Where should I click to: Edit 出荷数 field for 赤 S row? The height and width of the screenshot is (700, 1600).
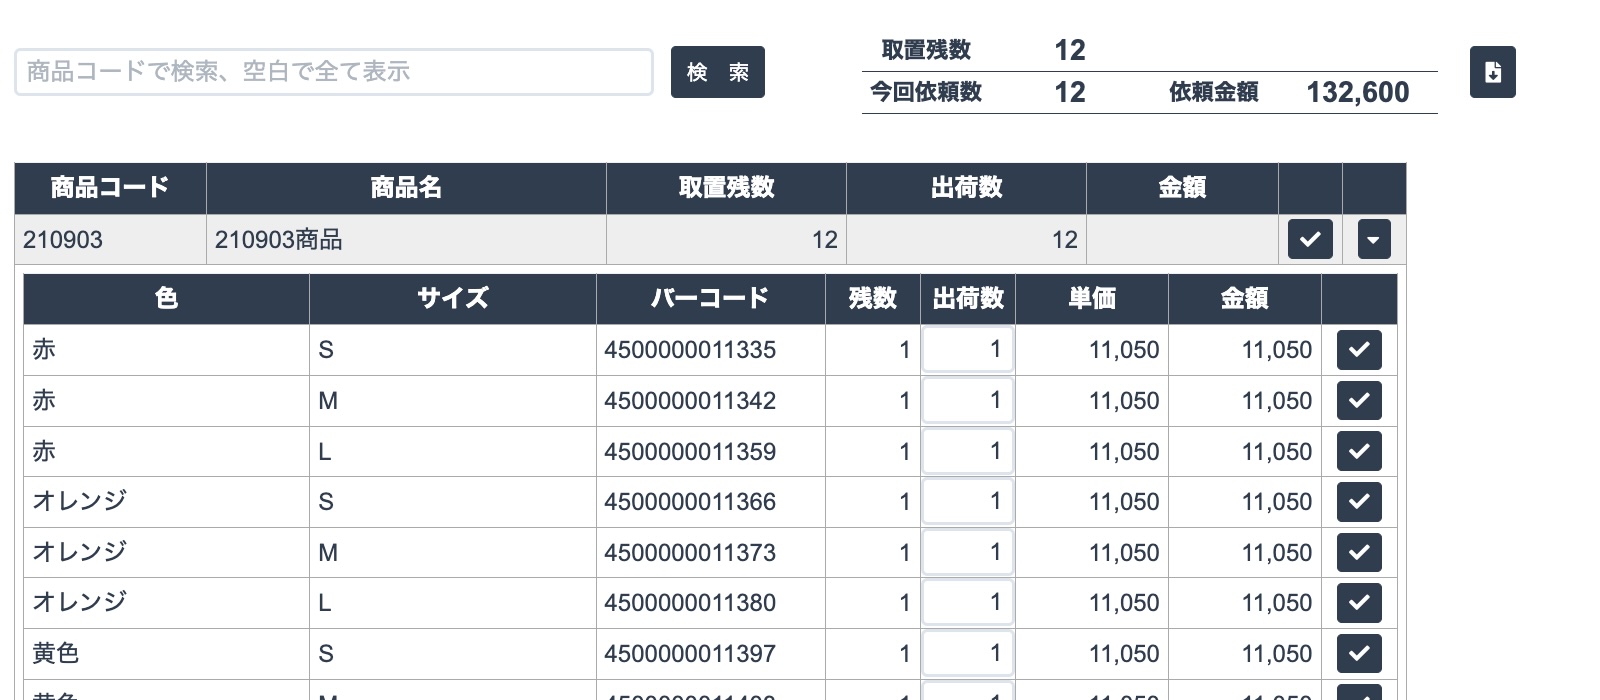pyautogui.click(x=968, y=349)
